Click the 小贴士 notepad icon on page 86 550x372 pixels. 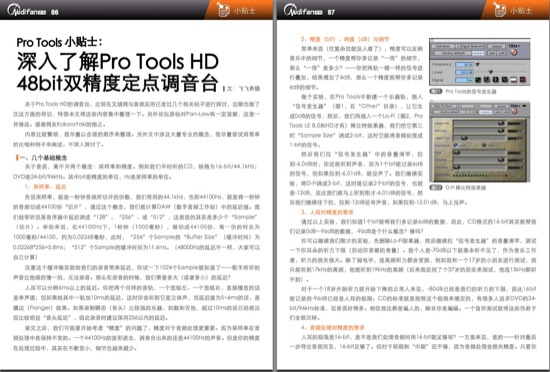pyautogui.click(x=222, y=9)
